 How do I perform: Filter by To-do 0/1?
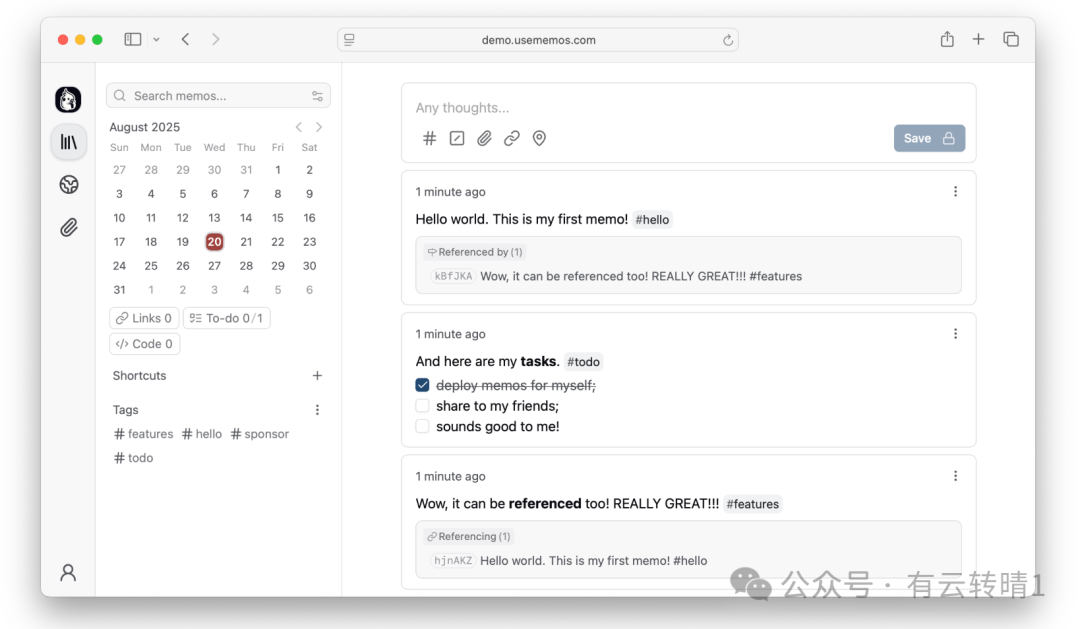coord(227,318)
